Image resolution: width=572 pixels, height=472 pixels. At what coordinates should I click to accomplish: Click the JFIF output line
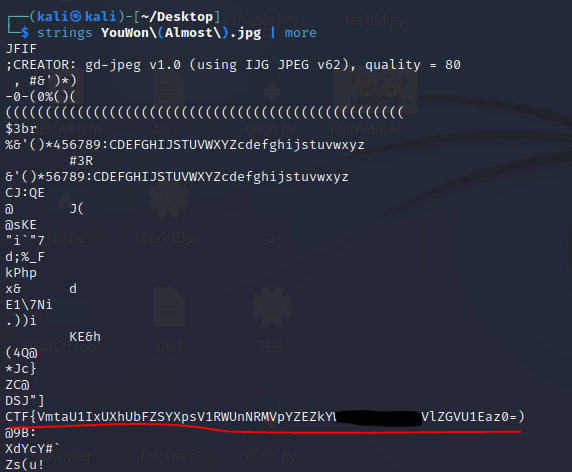pyautogui.click(x=21, y=49)
